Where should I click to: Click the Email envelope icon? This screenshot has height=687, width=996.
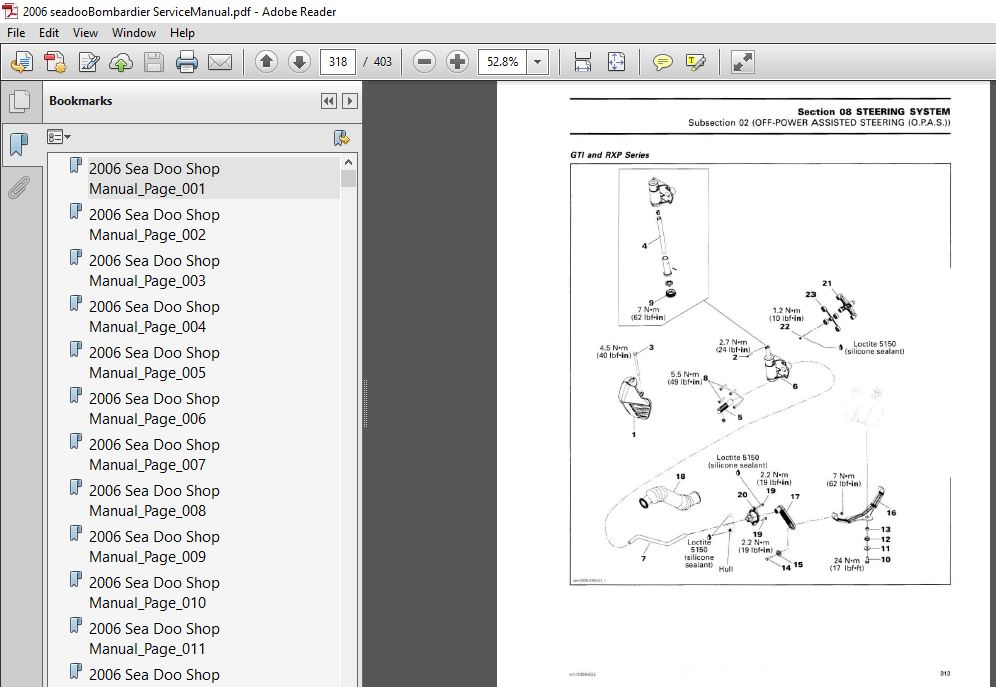[x=220, y=62]
